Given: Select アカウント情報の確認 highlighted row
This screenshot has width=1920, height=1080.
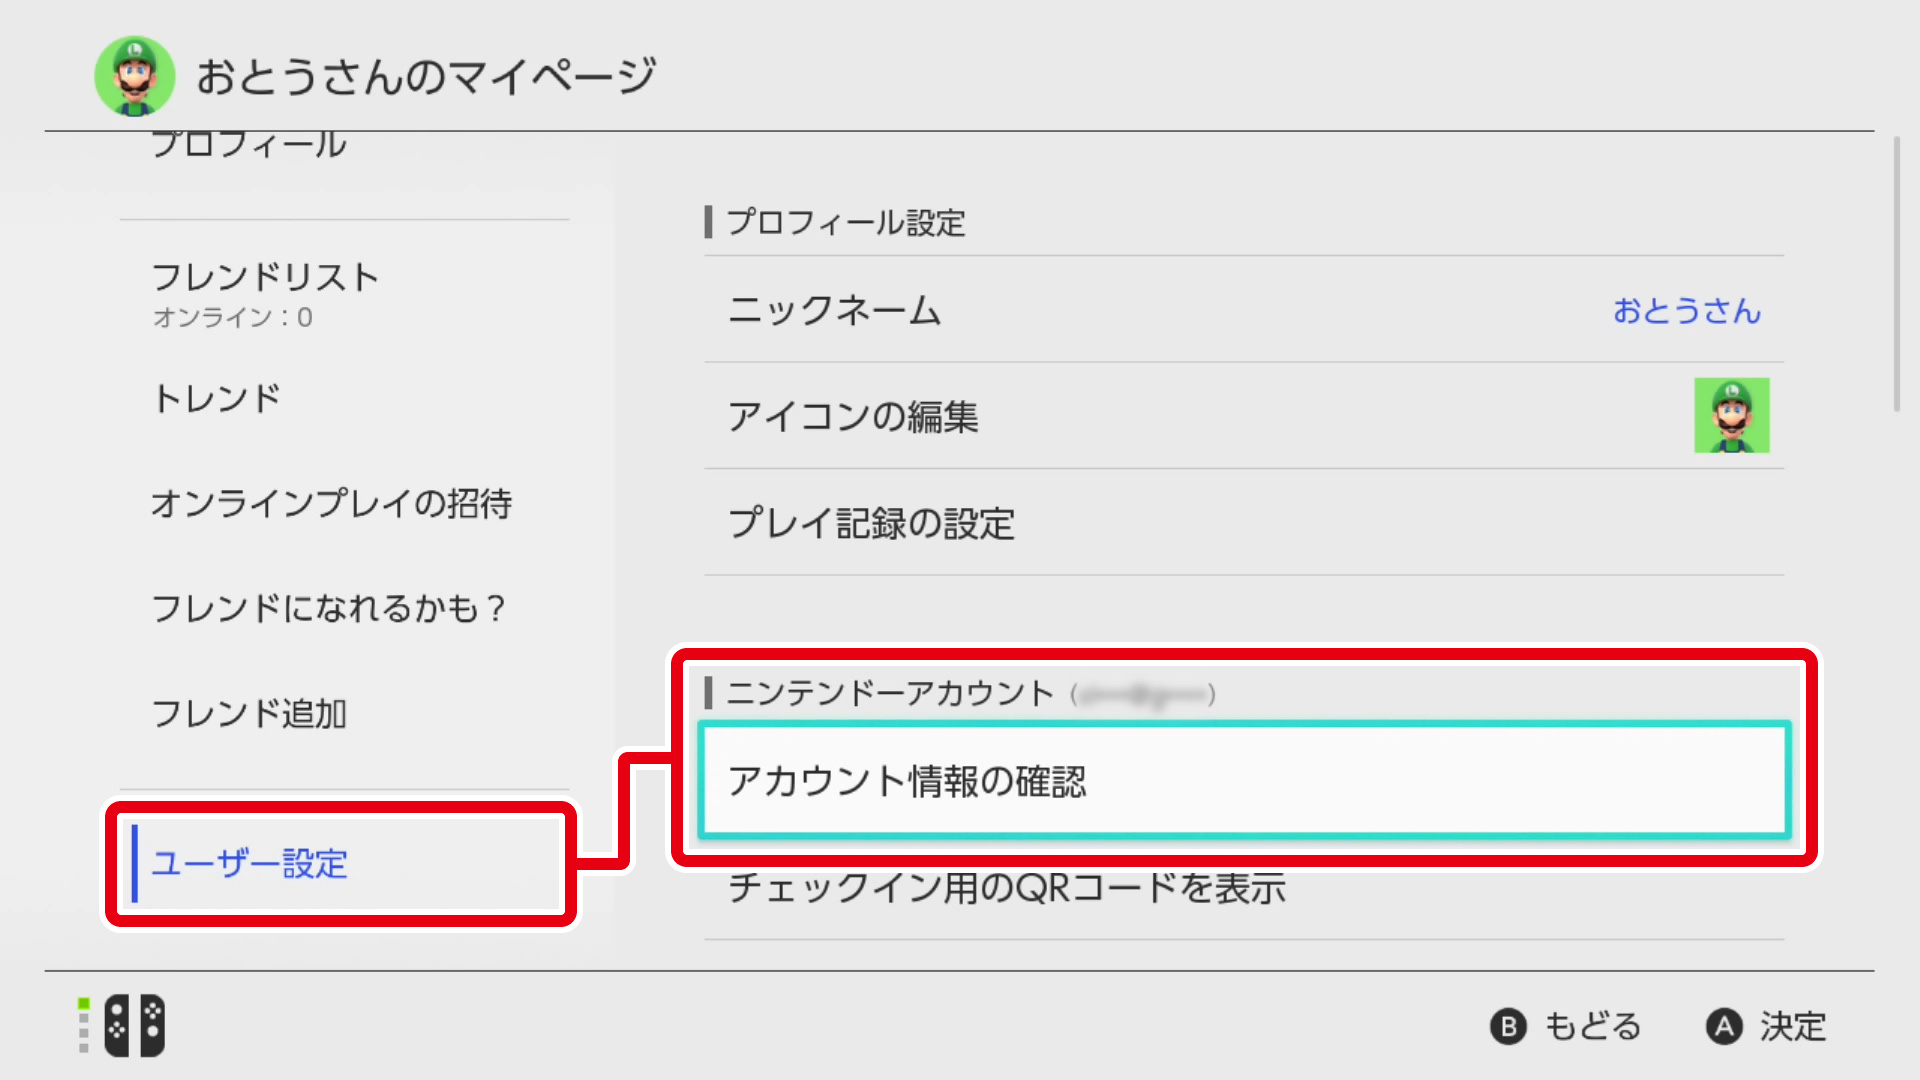Looking at the screenshot, I should click(1244, 780).
